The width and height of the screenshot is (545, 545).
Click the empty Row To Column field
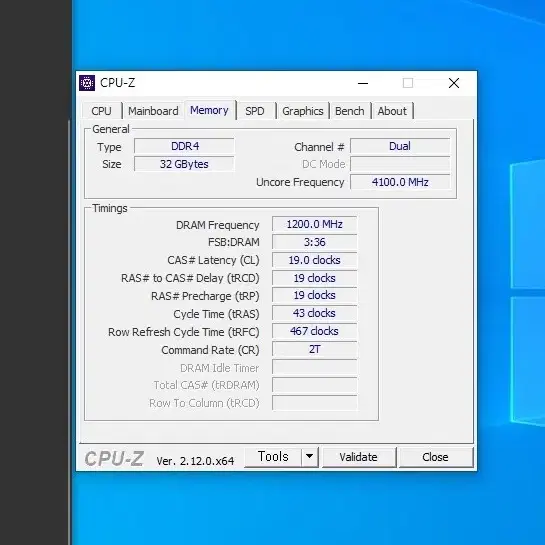(315, 403)
